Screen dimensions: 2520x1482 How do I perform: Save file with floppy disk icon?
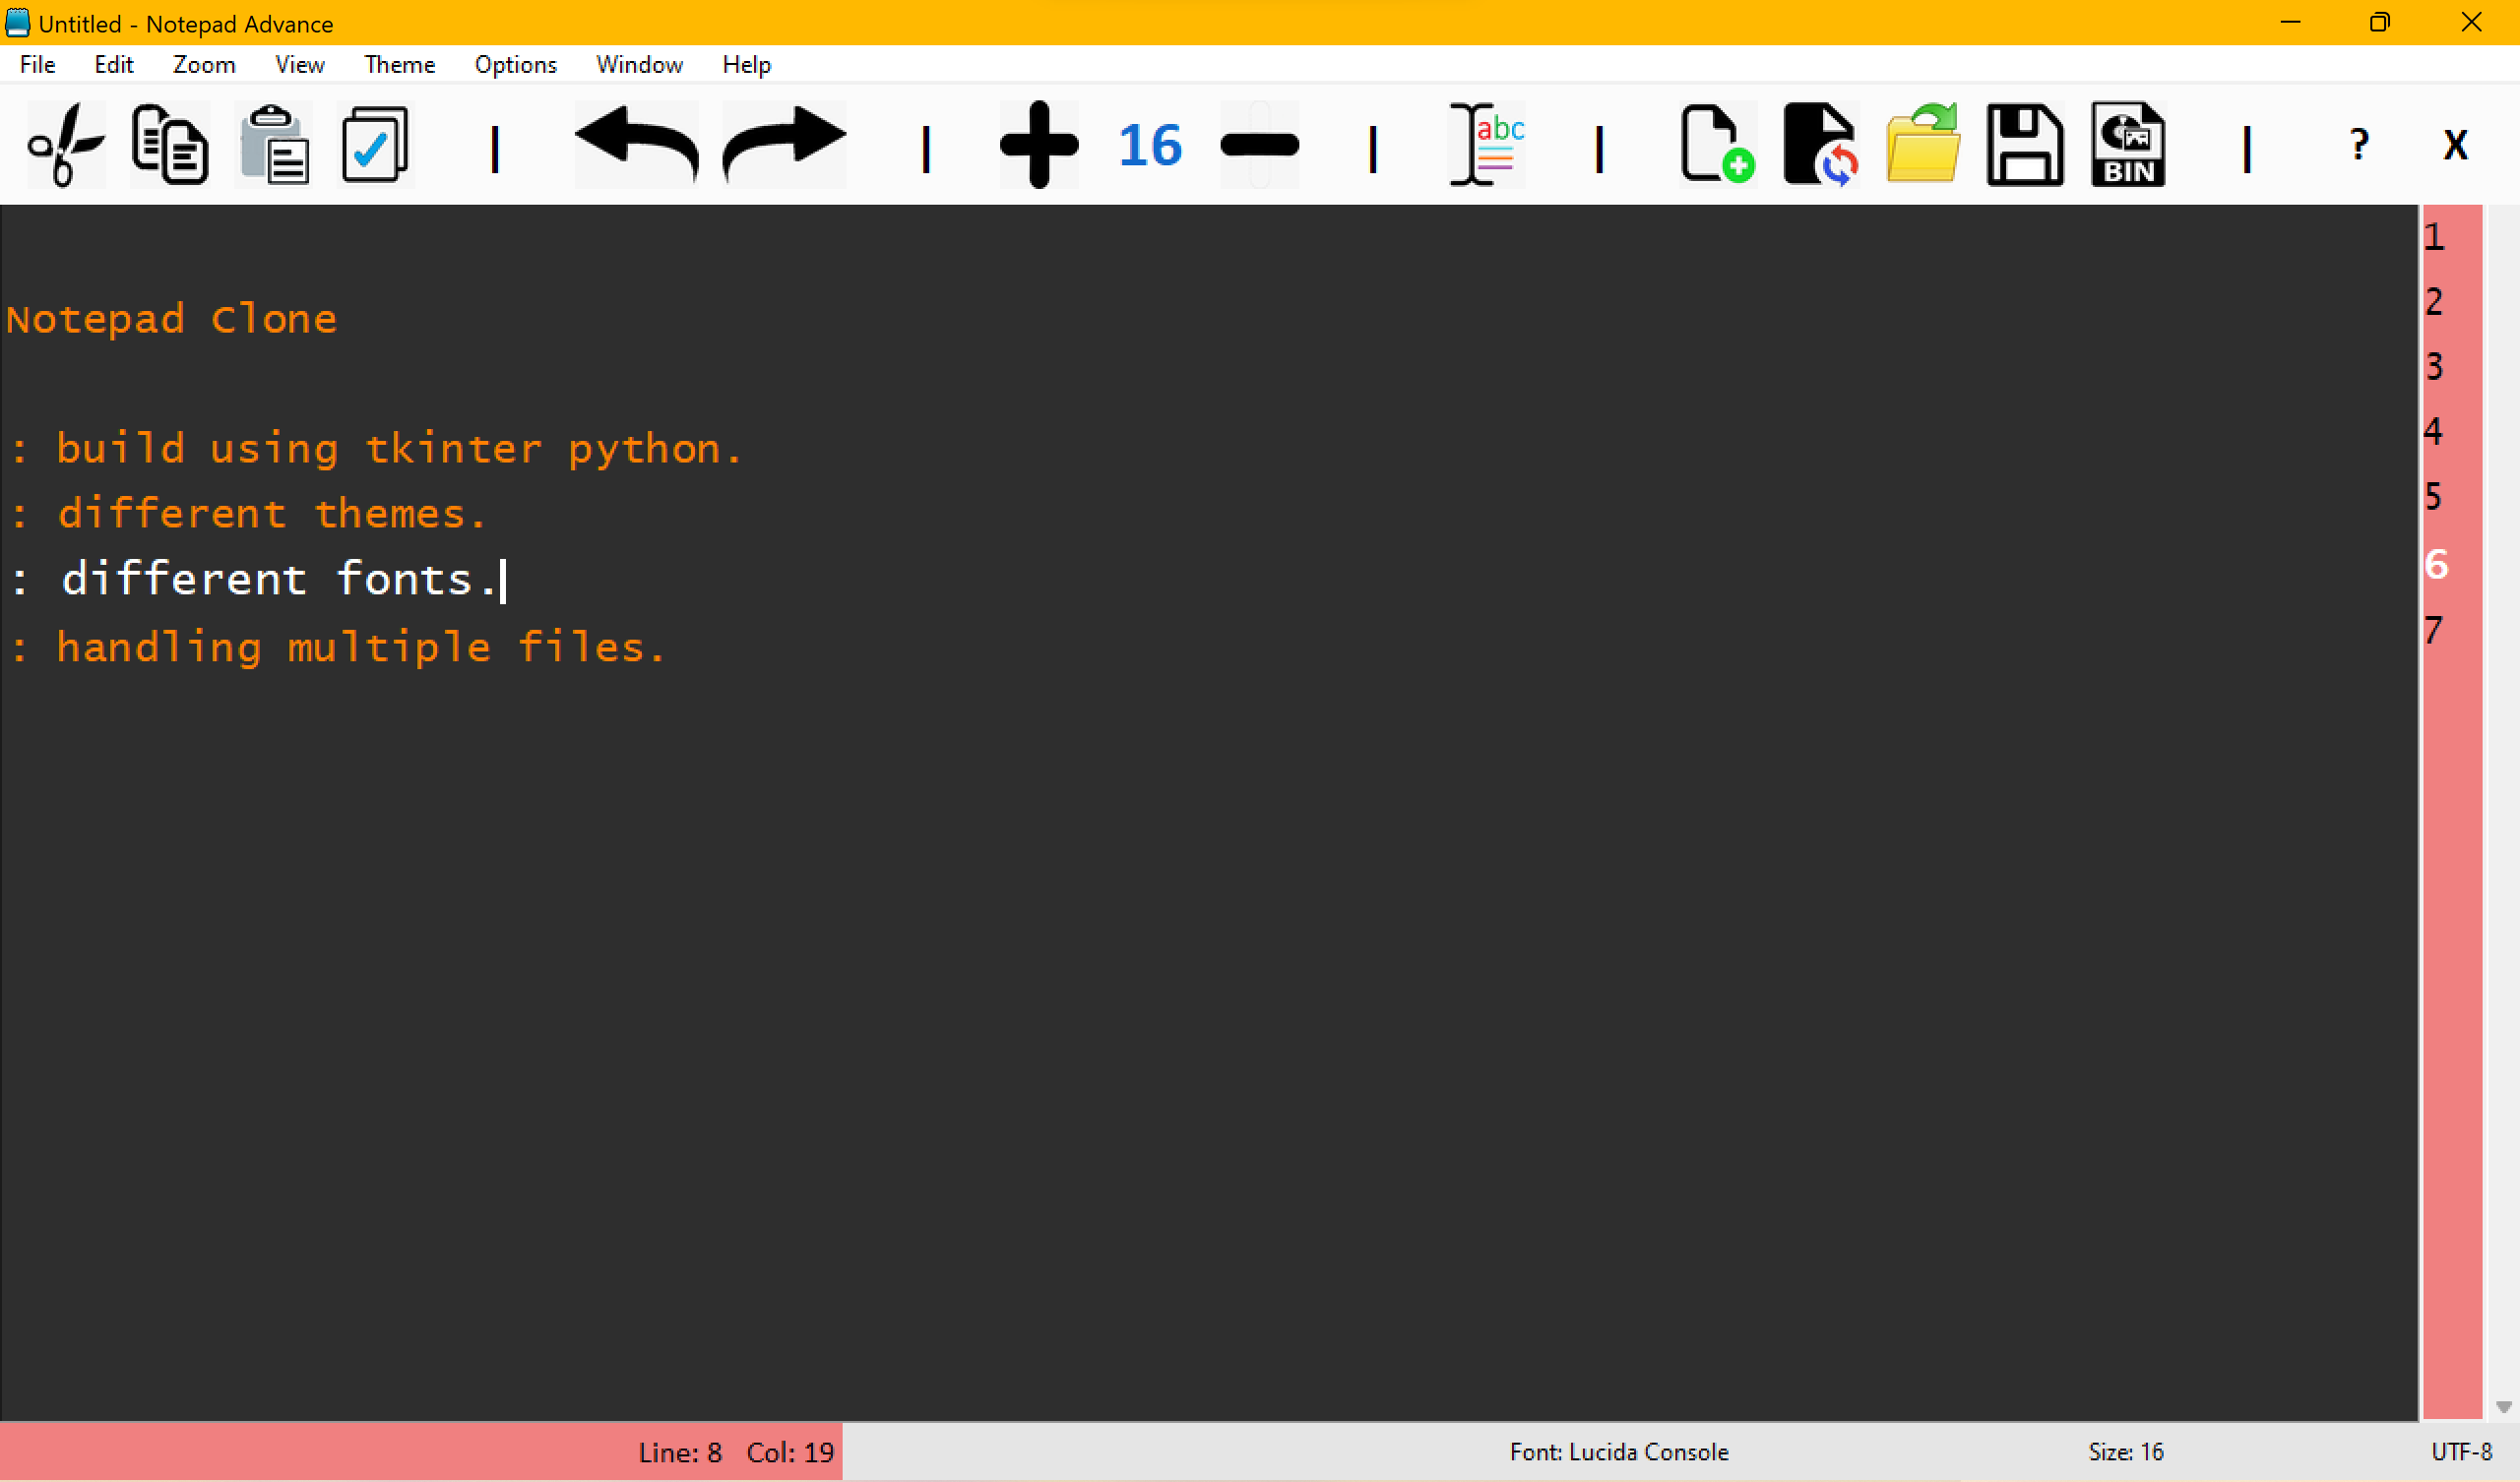coord(2024,146)
